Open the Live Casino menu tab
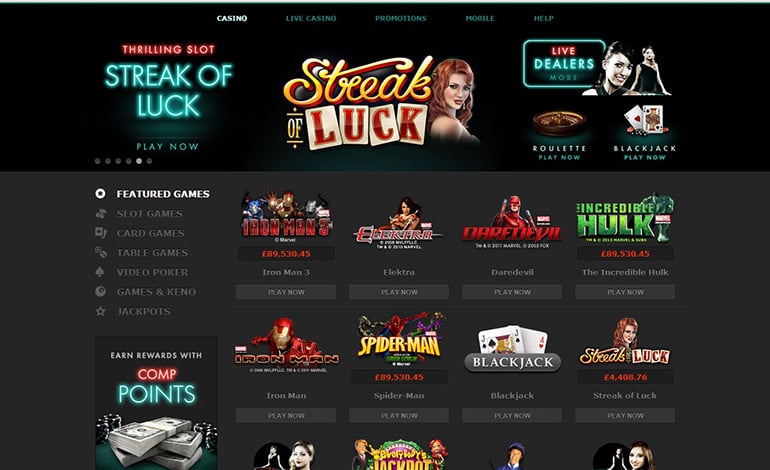Screen dimensions: 770x470 [311, 18]
